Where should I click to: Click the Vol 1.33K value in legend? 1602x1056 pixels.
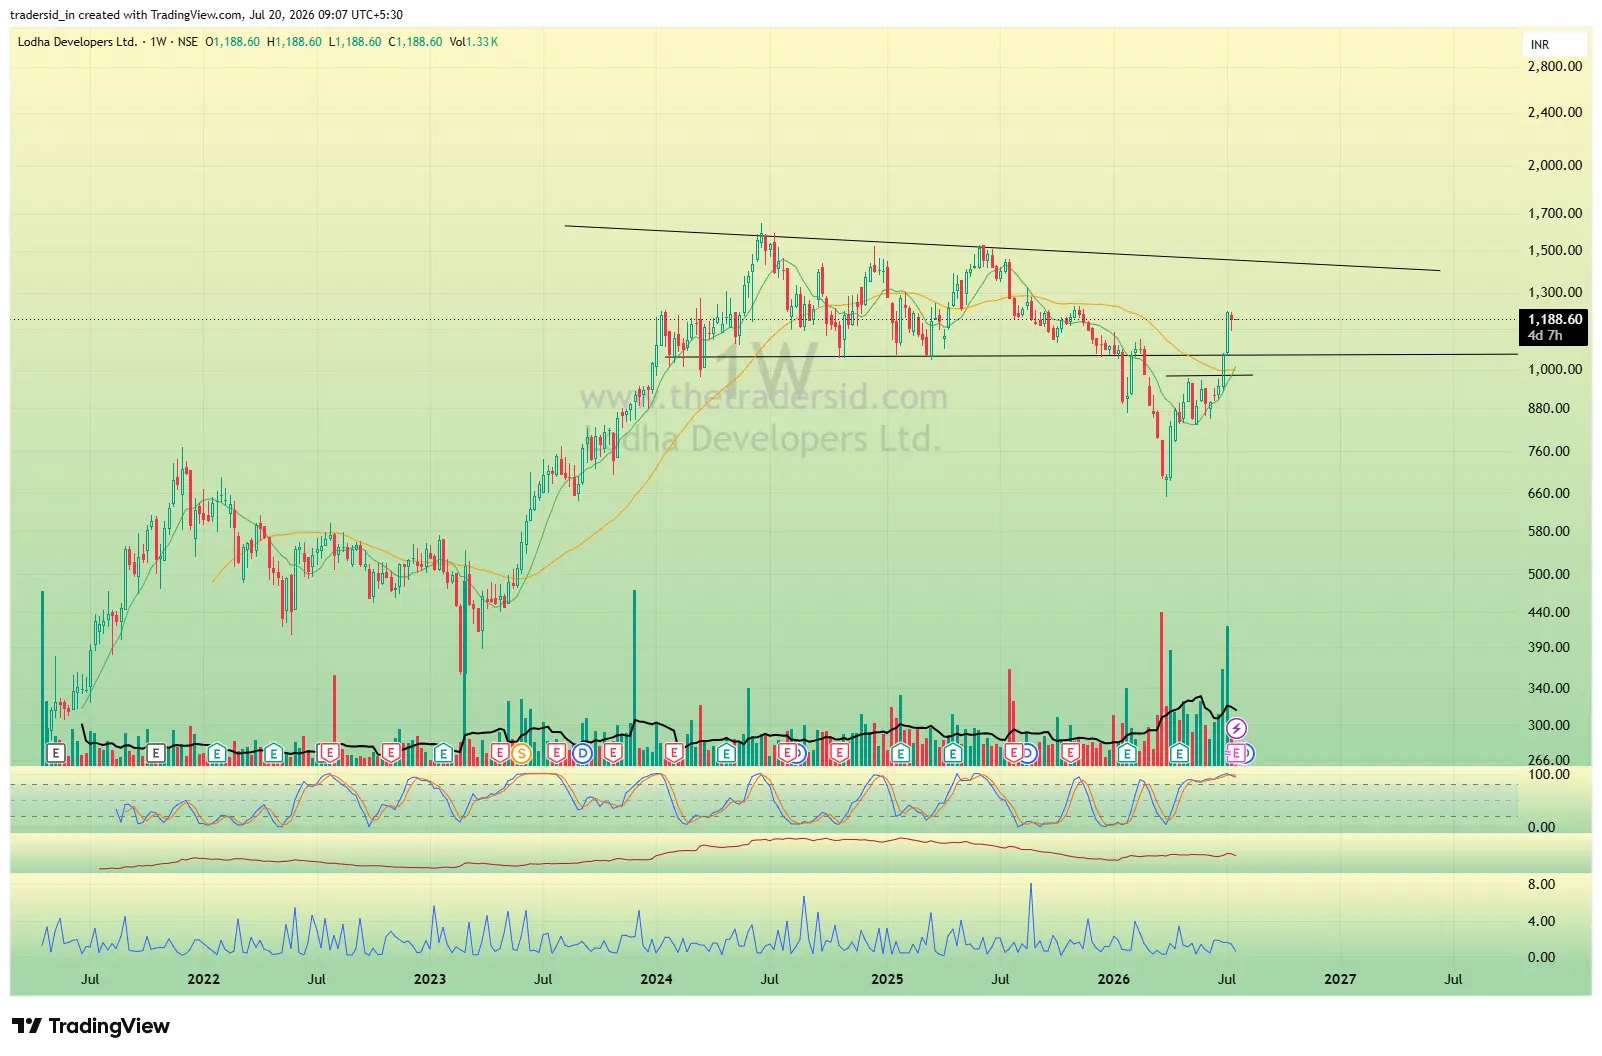click(474, 42)
